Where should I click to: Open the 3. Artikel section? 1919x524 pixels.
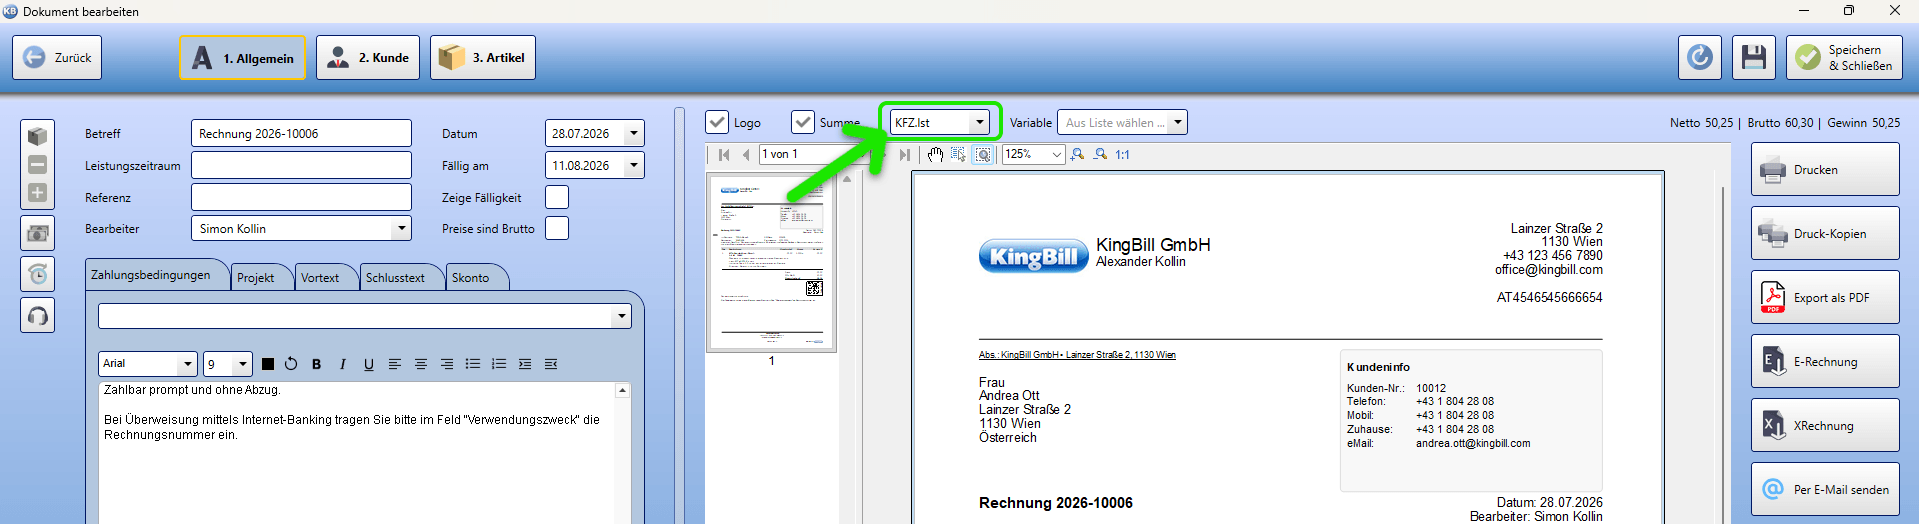[x=483, y=58]
